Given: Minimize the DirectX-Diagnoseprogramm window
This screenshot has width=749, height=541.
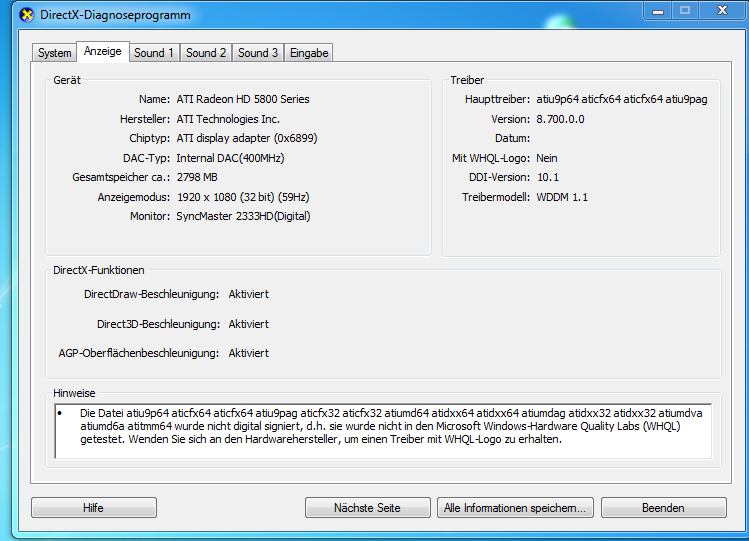Looking at the screenshot, I should [x=658, y=11].
